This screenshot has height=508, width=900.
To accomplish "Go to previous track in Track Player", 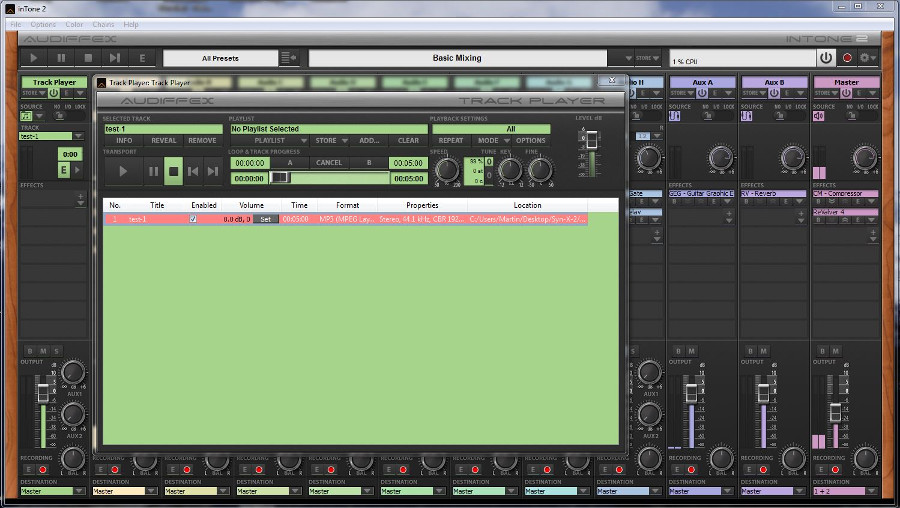I will coord(193,171).
